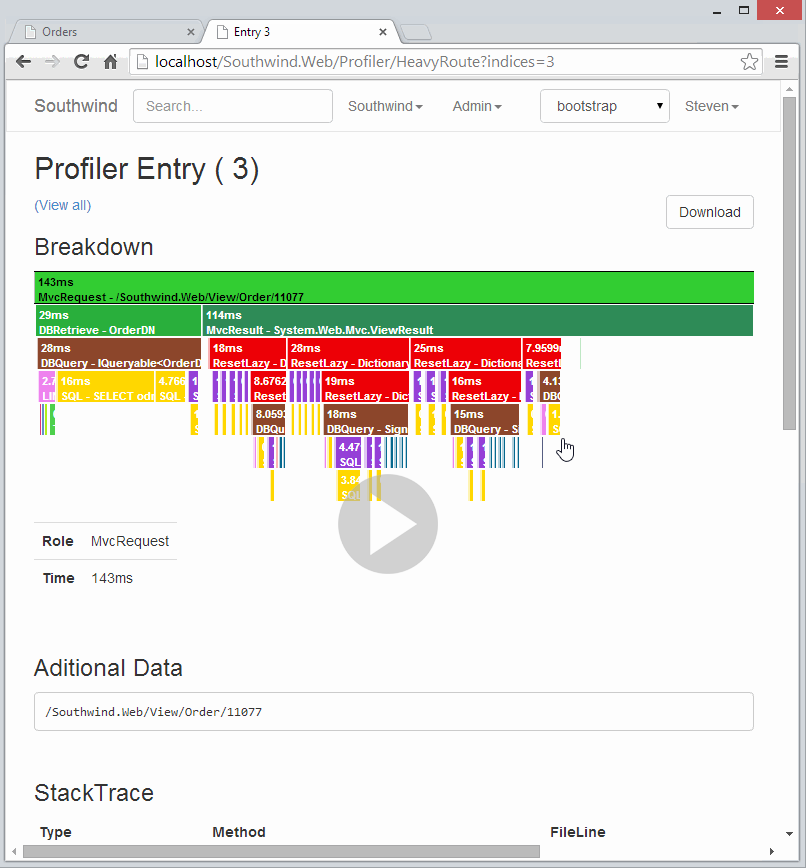Reload the page with refresh icon
Image resolution: width=806 pixels, height=868 pixels.
pyautogui.click(x=82, y=62)
